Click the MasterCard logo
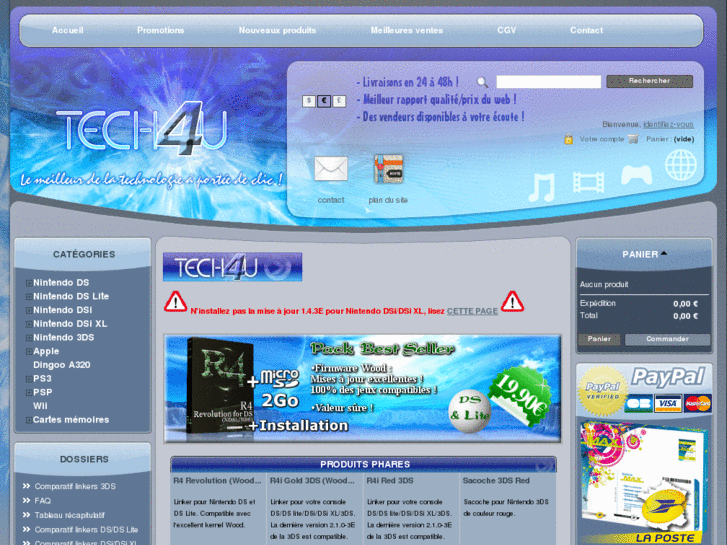This screenshot has height=545, width=727. tap(697, 404)
